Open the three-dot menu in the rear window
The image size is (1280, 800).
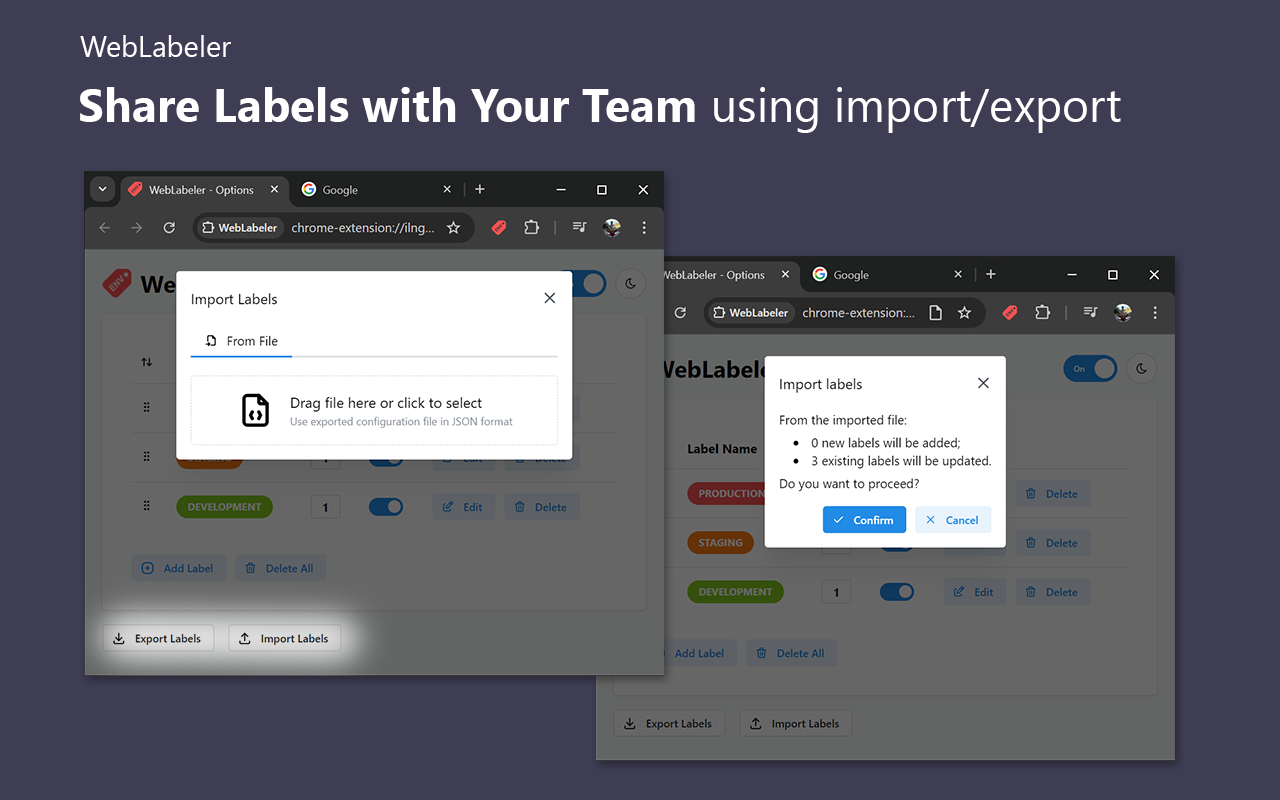(1155, 313)
